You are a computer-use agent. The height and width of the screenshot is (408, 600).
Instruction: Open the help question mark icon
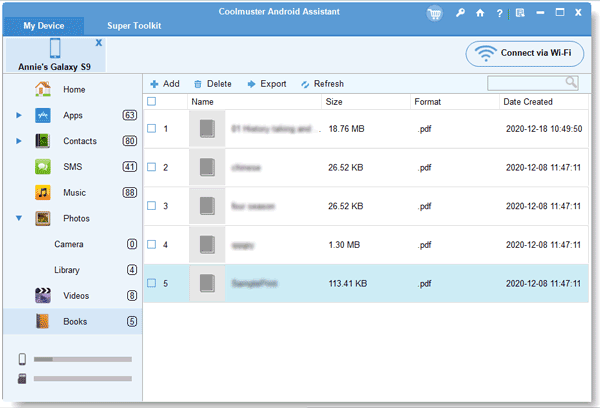pyautogui.click(x=499, y=13)
